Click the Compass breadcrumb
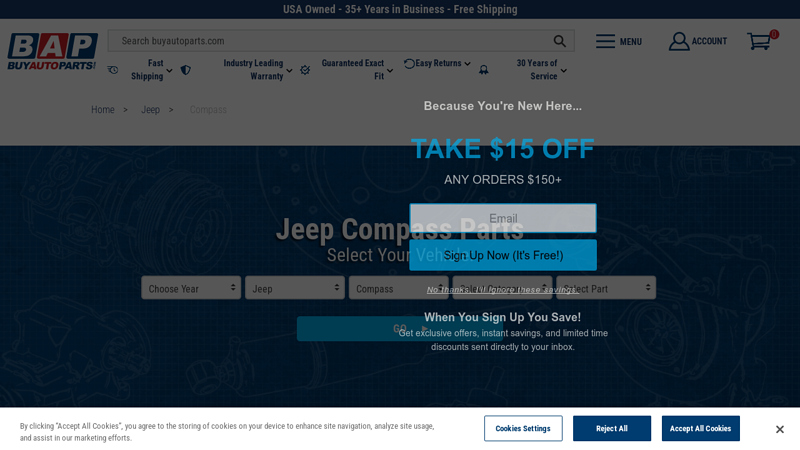The width and height of the screenshot is (800, 450). coord(208,110)
